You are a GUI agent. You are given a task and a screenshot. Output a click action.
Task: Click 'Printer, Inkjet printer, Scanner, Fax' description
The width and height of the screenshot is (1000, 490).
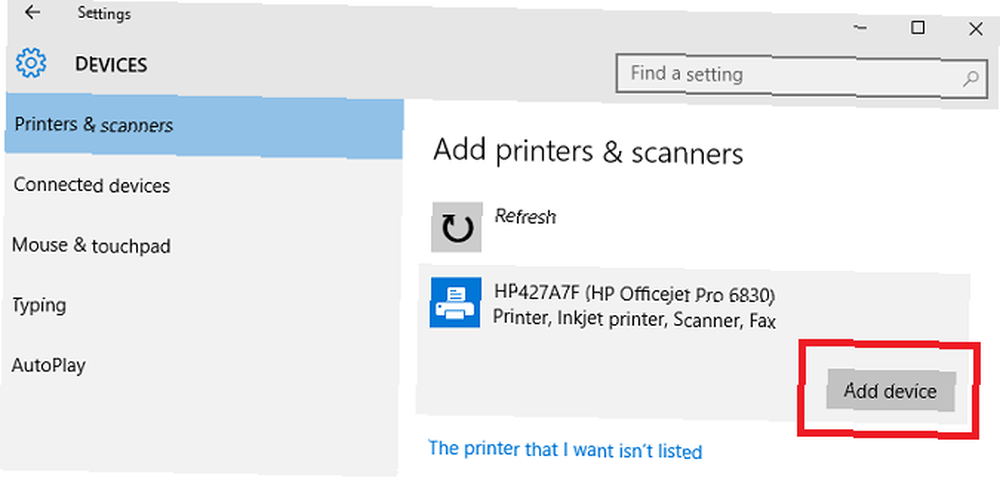[635, 318]
